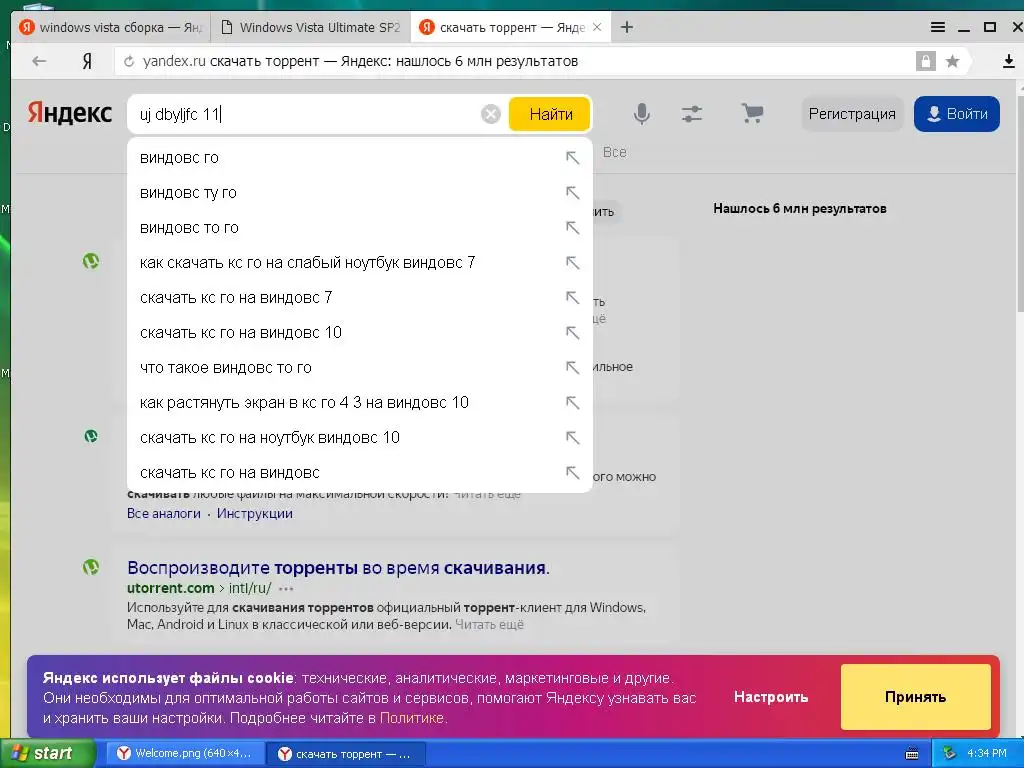Image resolution: width=1024 pixels, height=768 pixels.
Task: Insert suggestion arrow for 'виндовс то го'
Action: pyautogui.click(x=572, y=227)
